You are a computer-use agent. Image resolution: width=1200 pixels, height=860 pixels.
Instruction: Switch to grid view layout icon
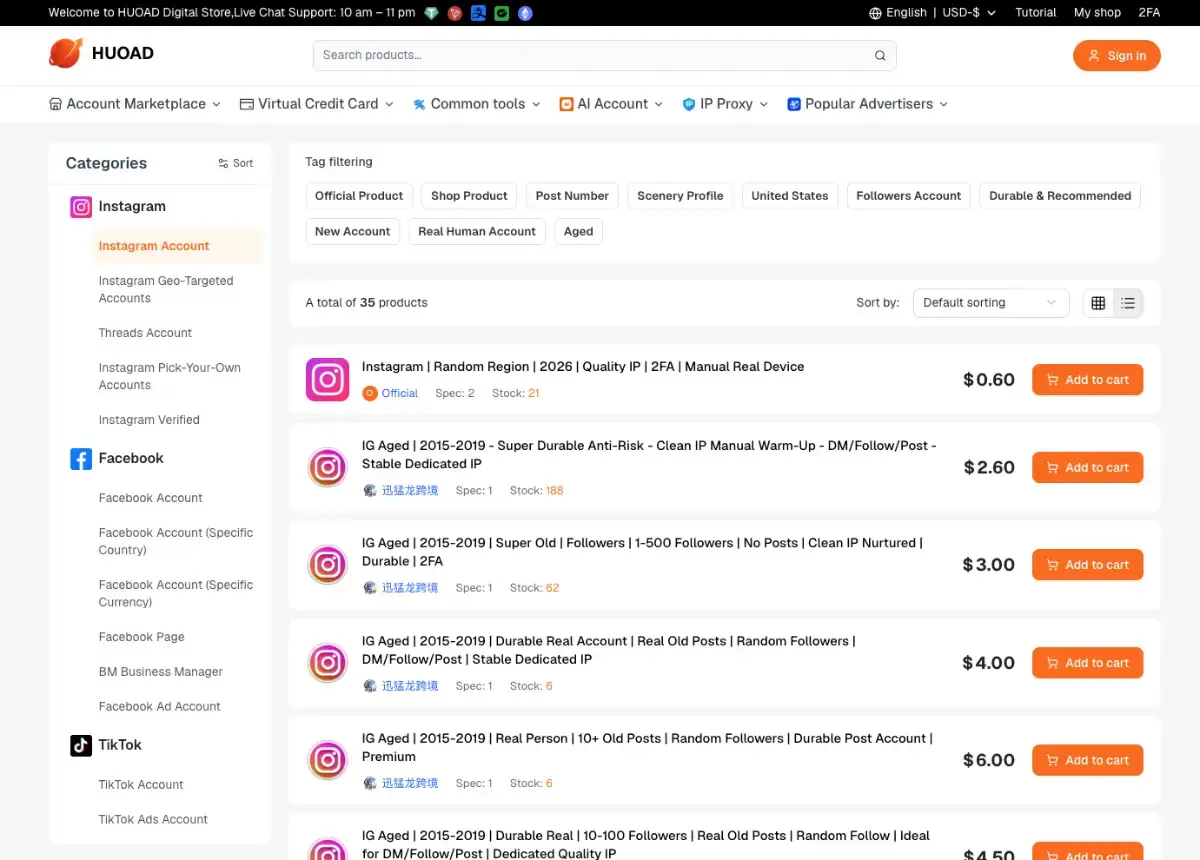(1098, 303)
